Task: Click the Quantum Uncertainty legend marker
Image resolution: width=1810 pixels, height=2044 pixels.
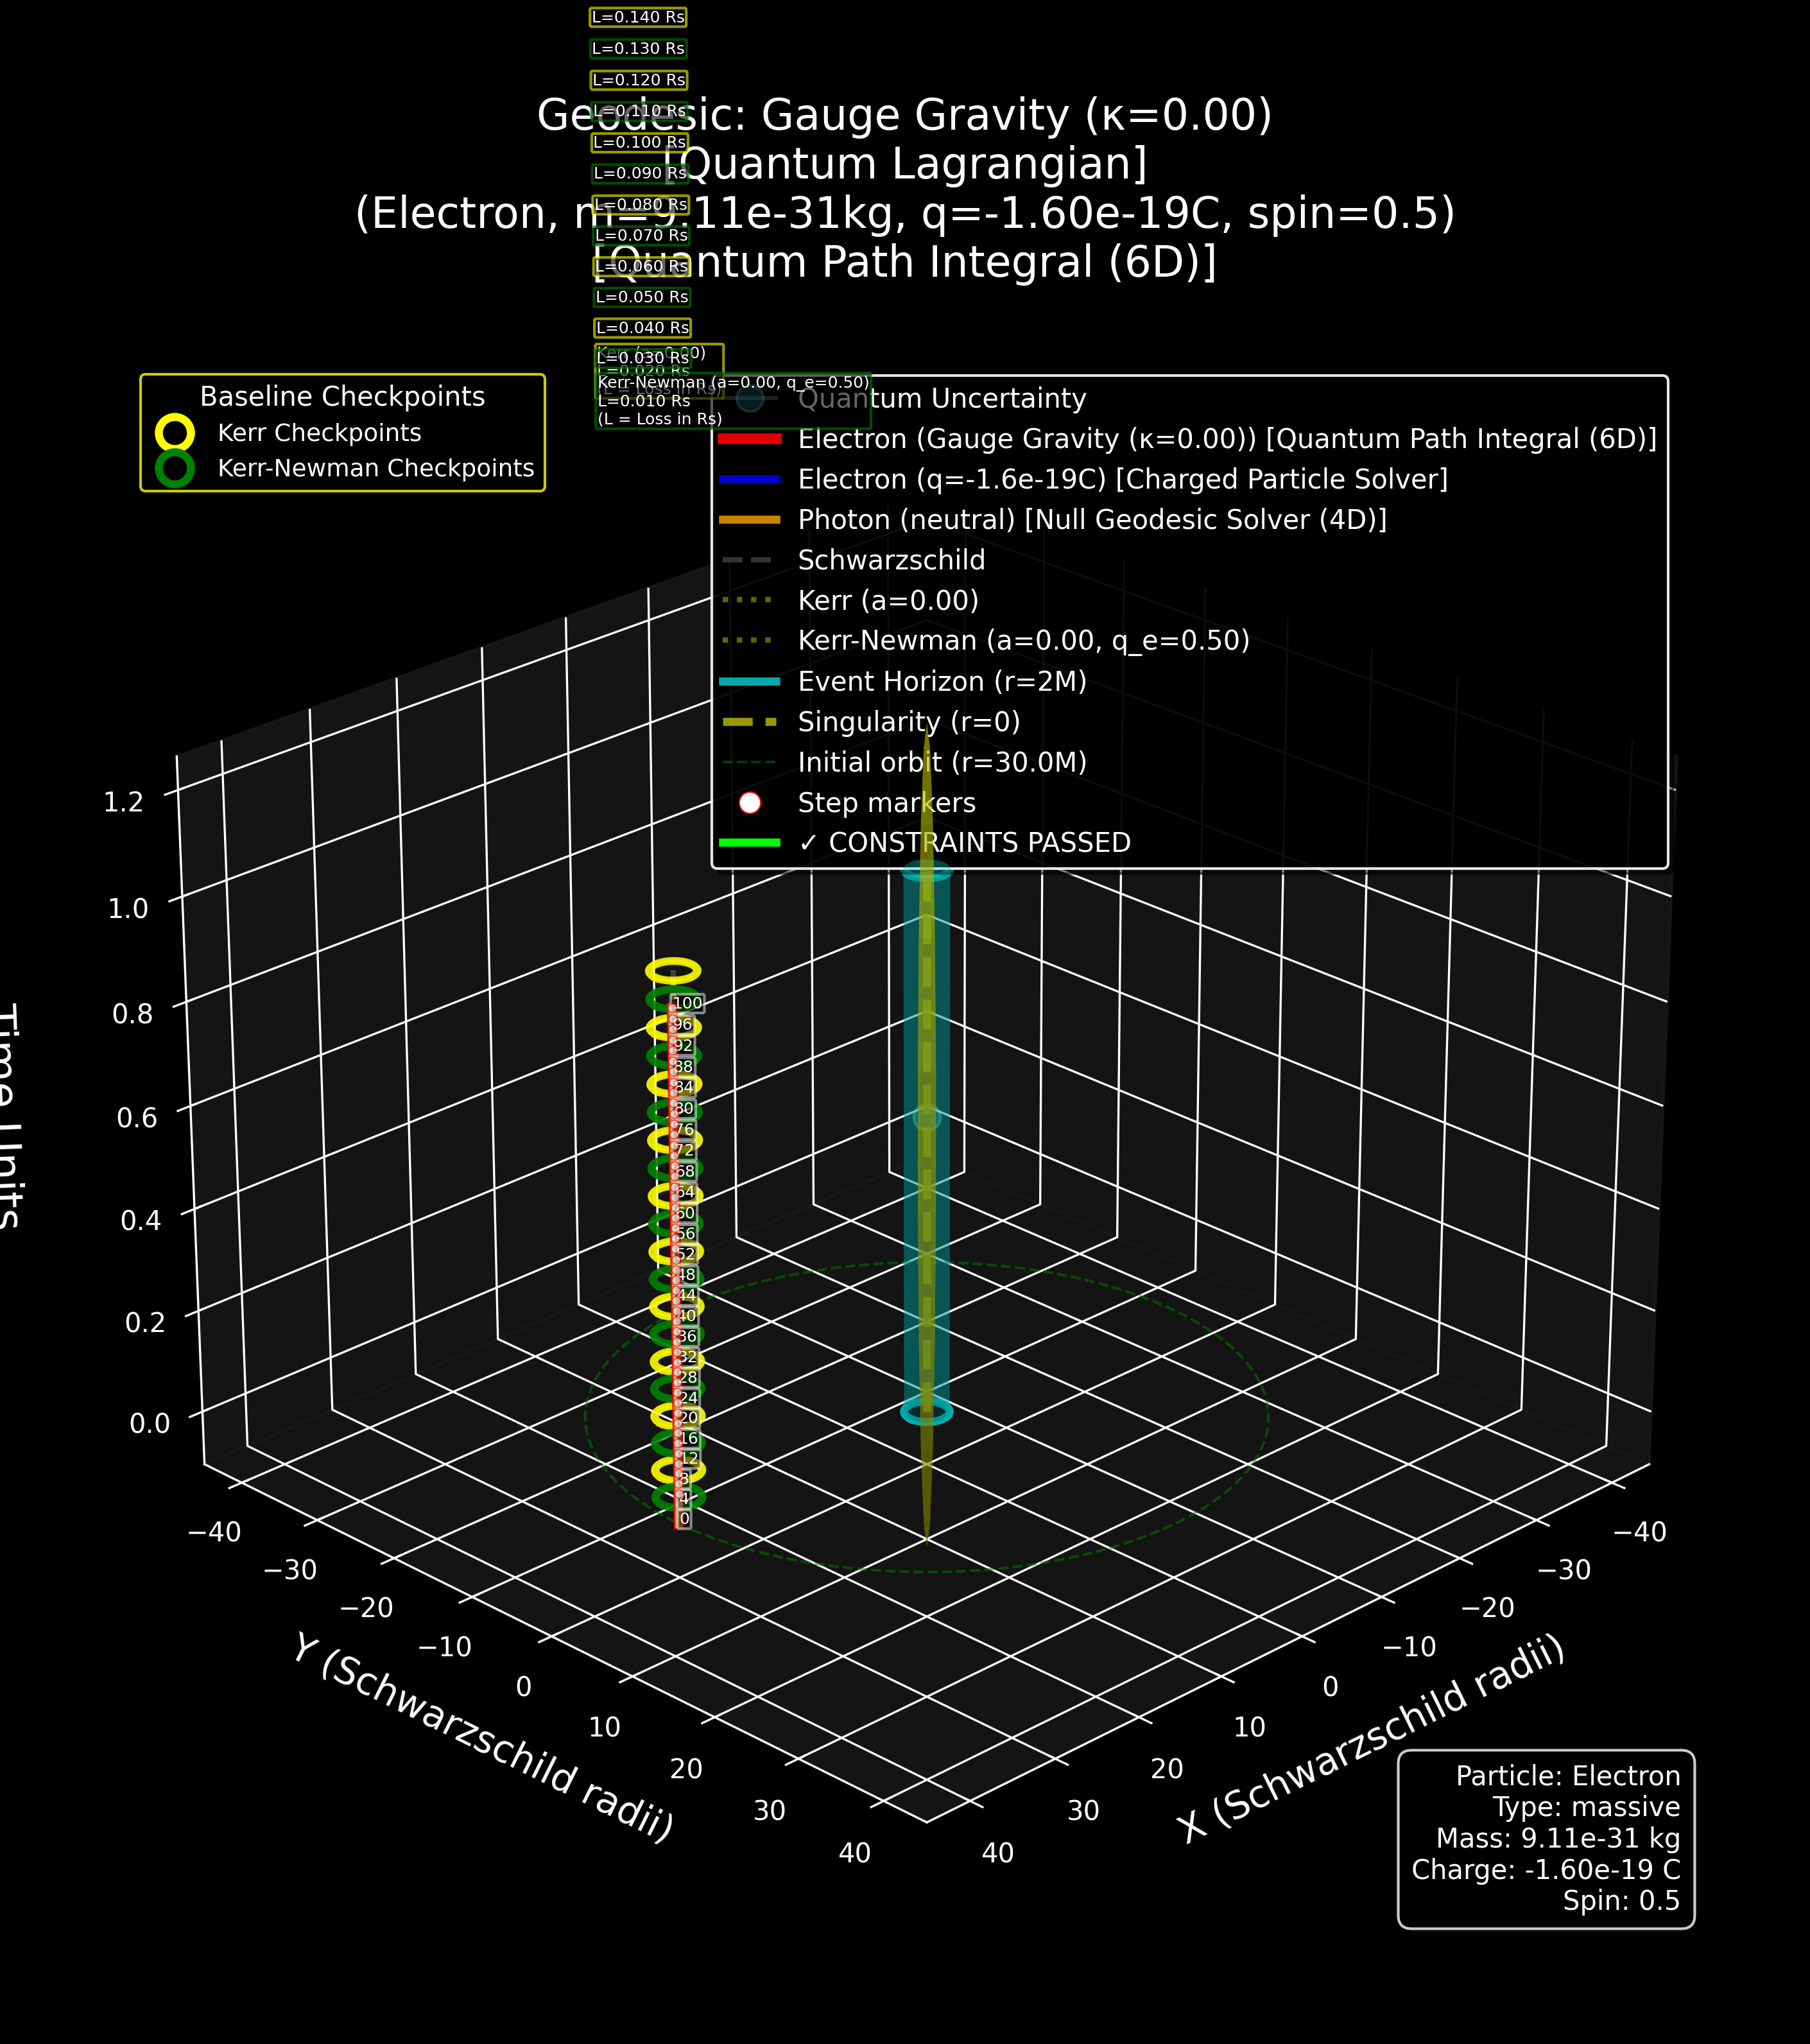Action: tap(749, 398)
